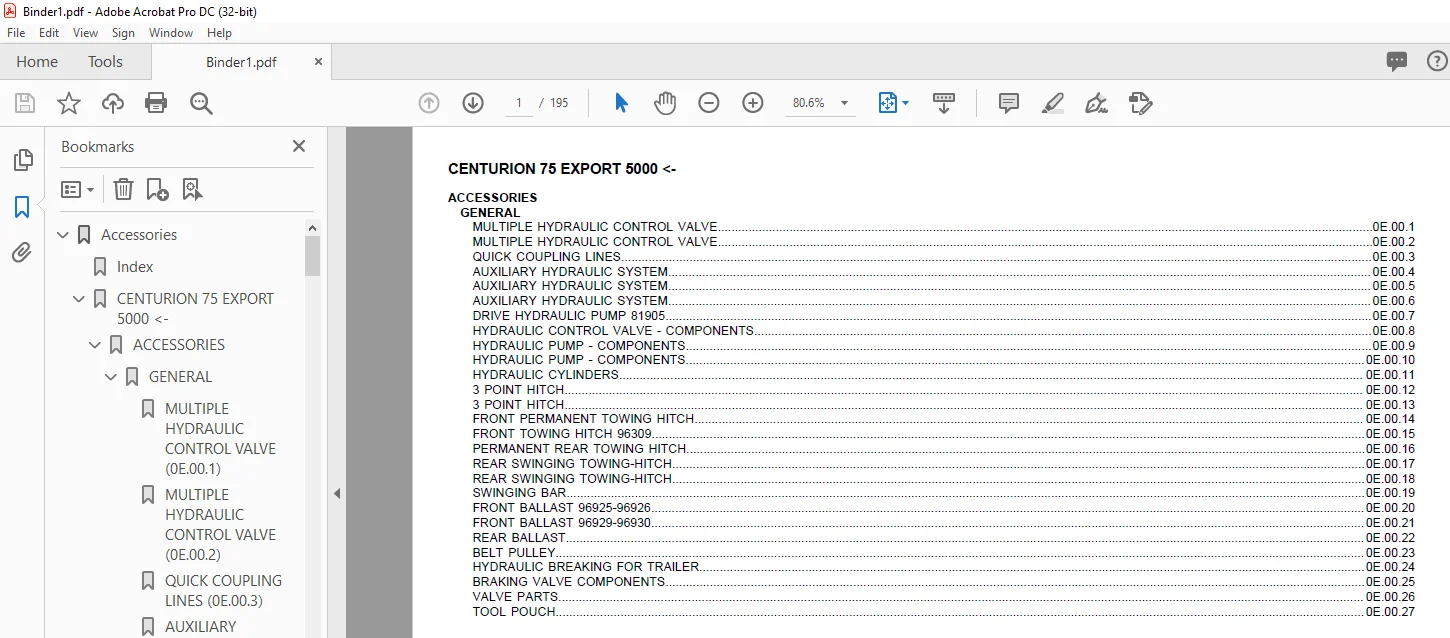Screen dimensions: 1450x638
Task: Click REAR BALLAST entry in document
Action: tap(519, 538)
